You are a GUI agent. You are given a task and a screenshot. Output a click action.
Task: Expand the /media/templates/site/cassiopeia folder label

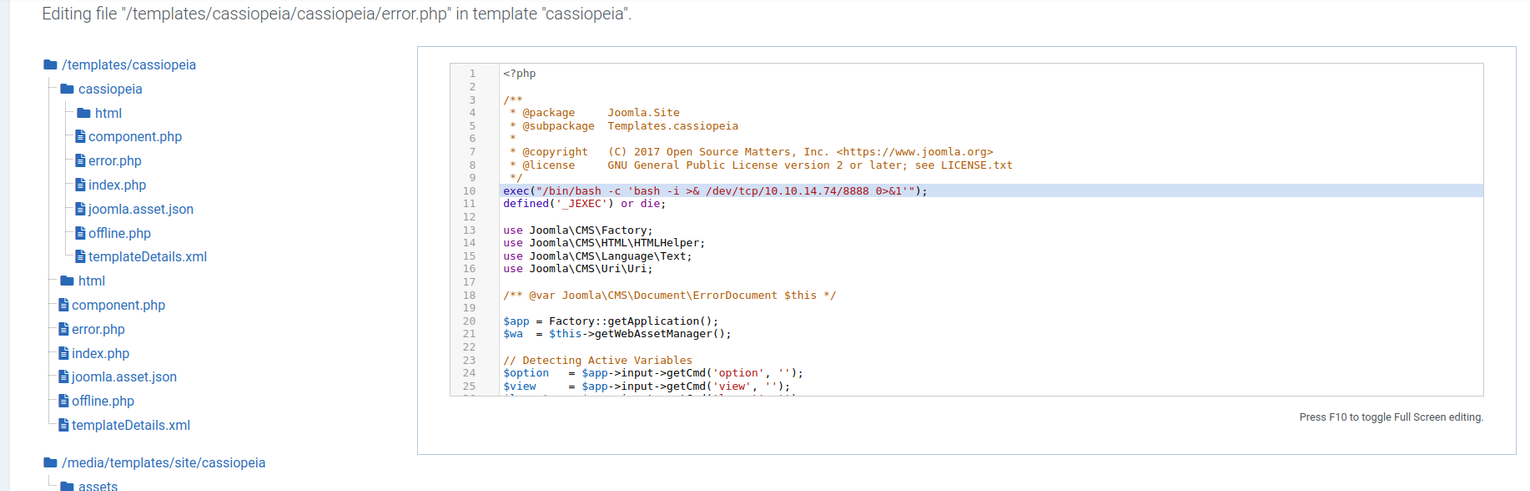pos(163,463)
